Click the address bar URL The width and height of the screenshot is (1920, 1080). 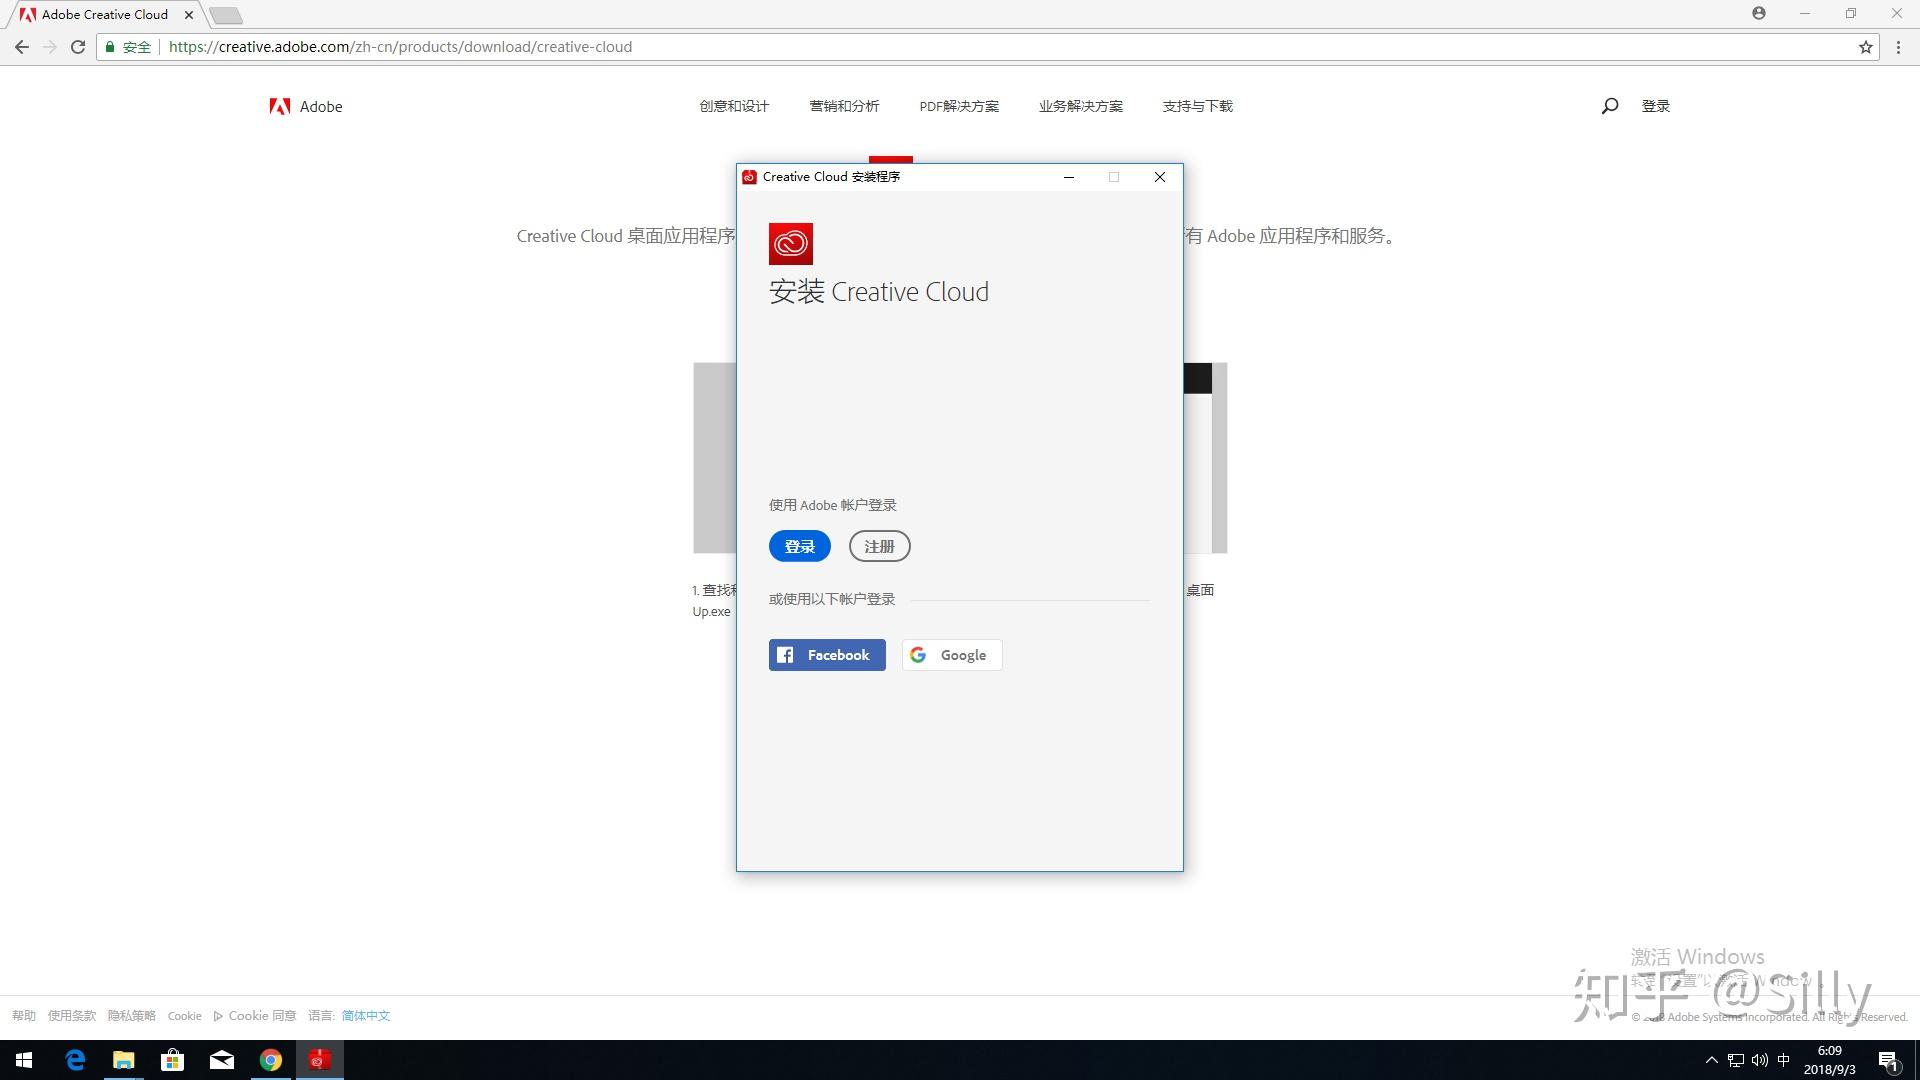tap(400, 47)
